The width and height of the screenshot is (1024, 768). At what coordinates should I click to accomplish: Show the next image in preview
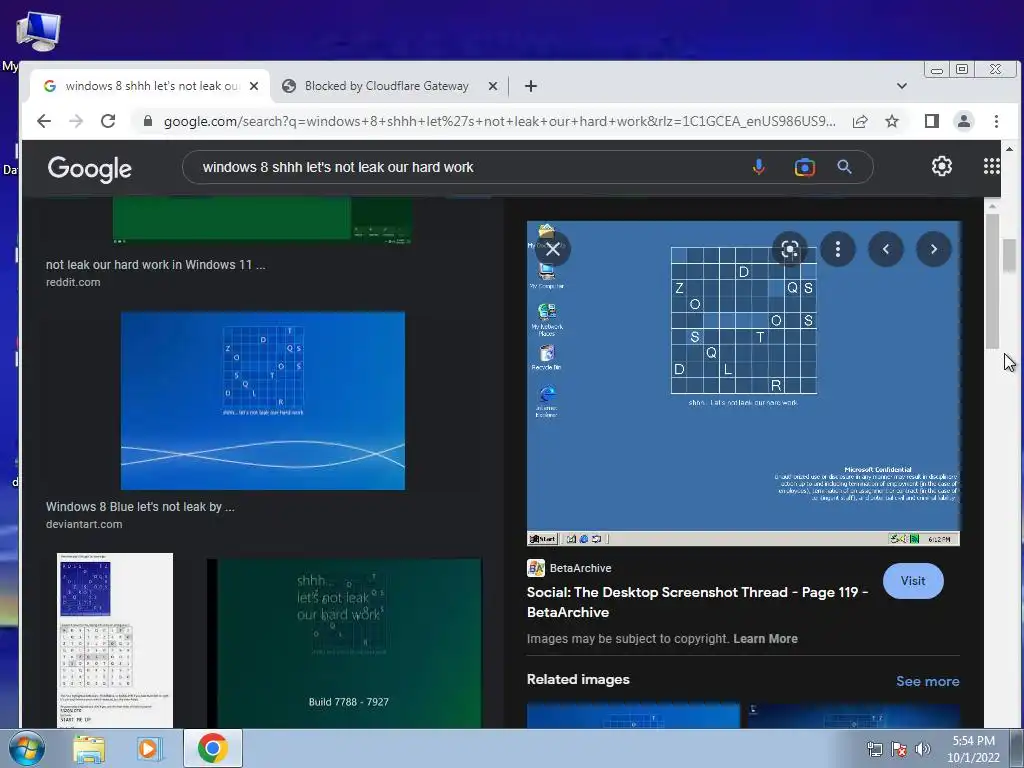click(x=934, y=249)
